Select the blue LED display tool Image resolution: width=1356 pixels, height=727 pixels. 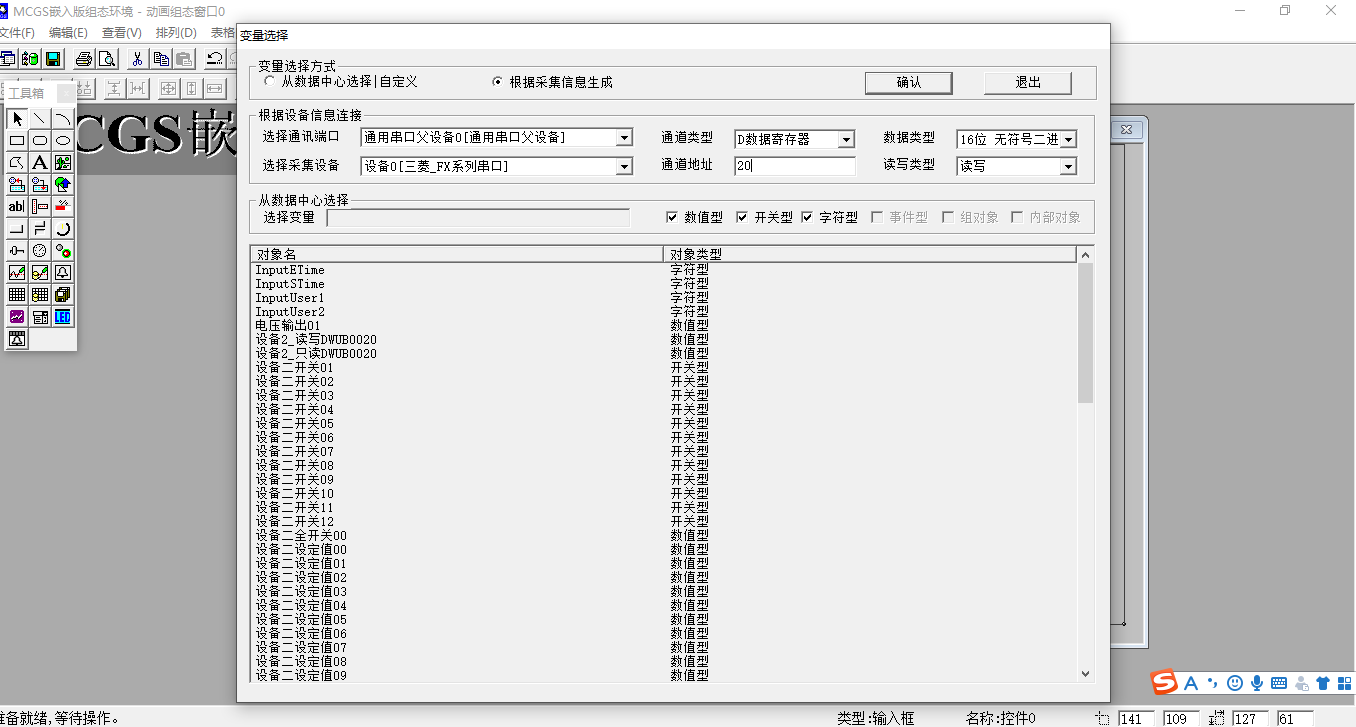point(63,317)
